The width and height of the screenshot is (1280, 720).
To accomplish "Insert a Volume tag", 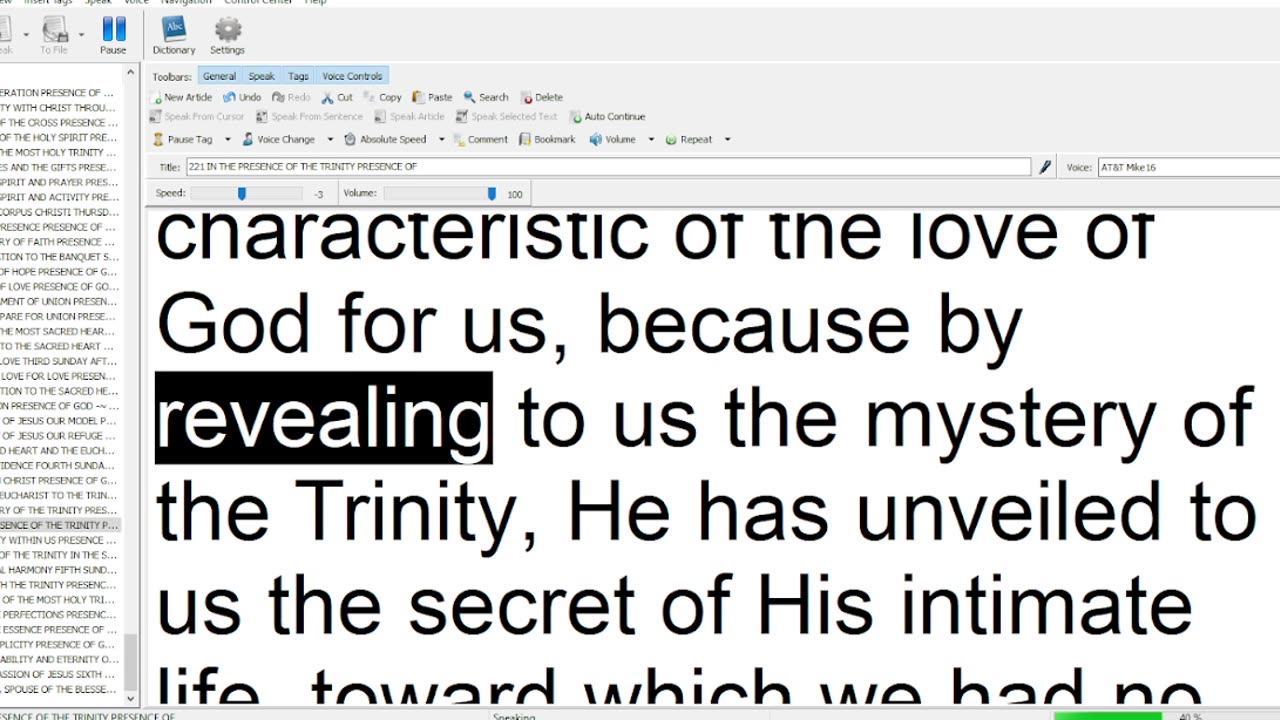I will (612, 140).
